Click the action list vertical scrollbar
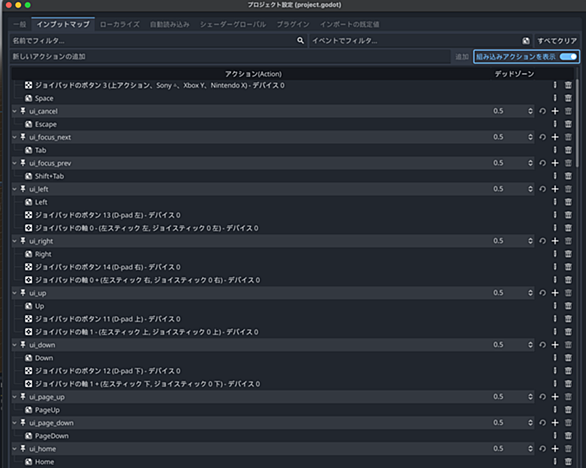This screenshot has height=468, width=586. coord(577,123)
